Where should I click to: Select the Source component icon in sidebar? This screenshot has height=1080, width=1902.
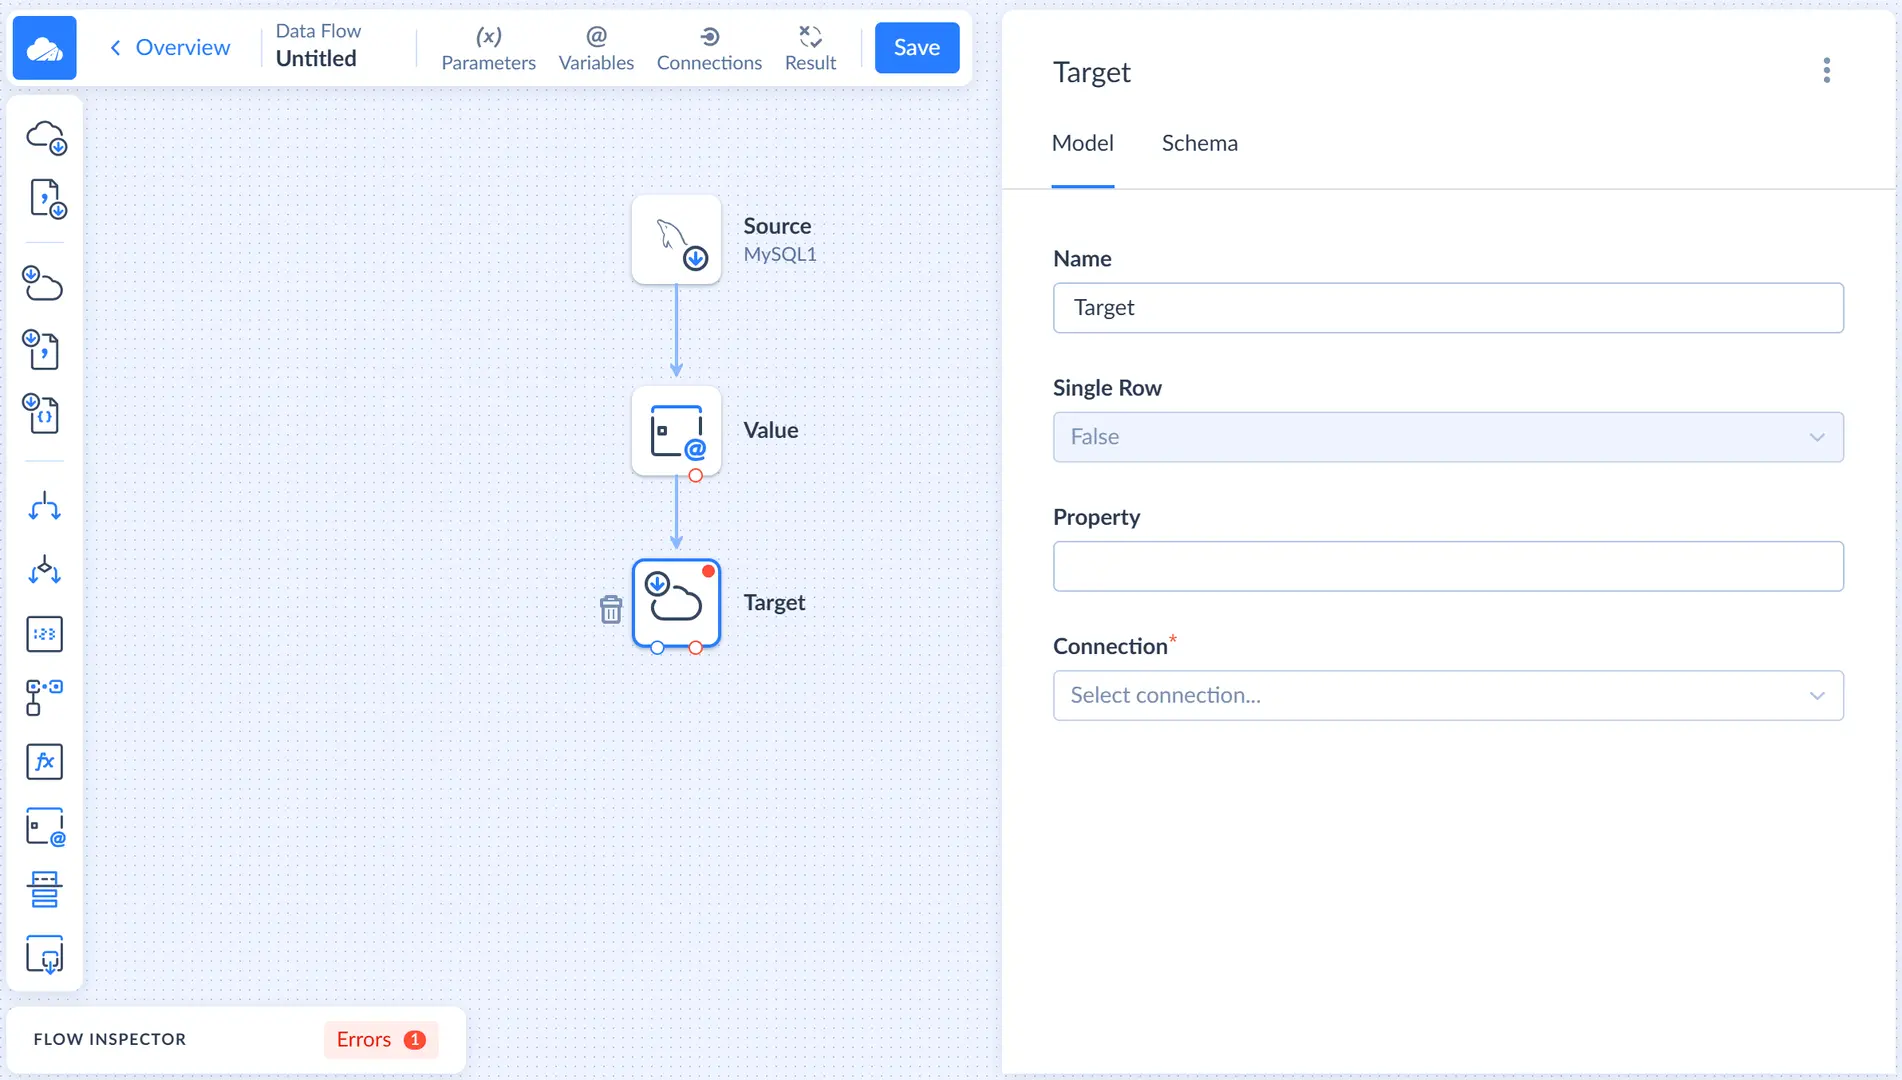(45, 137)
